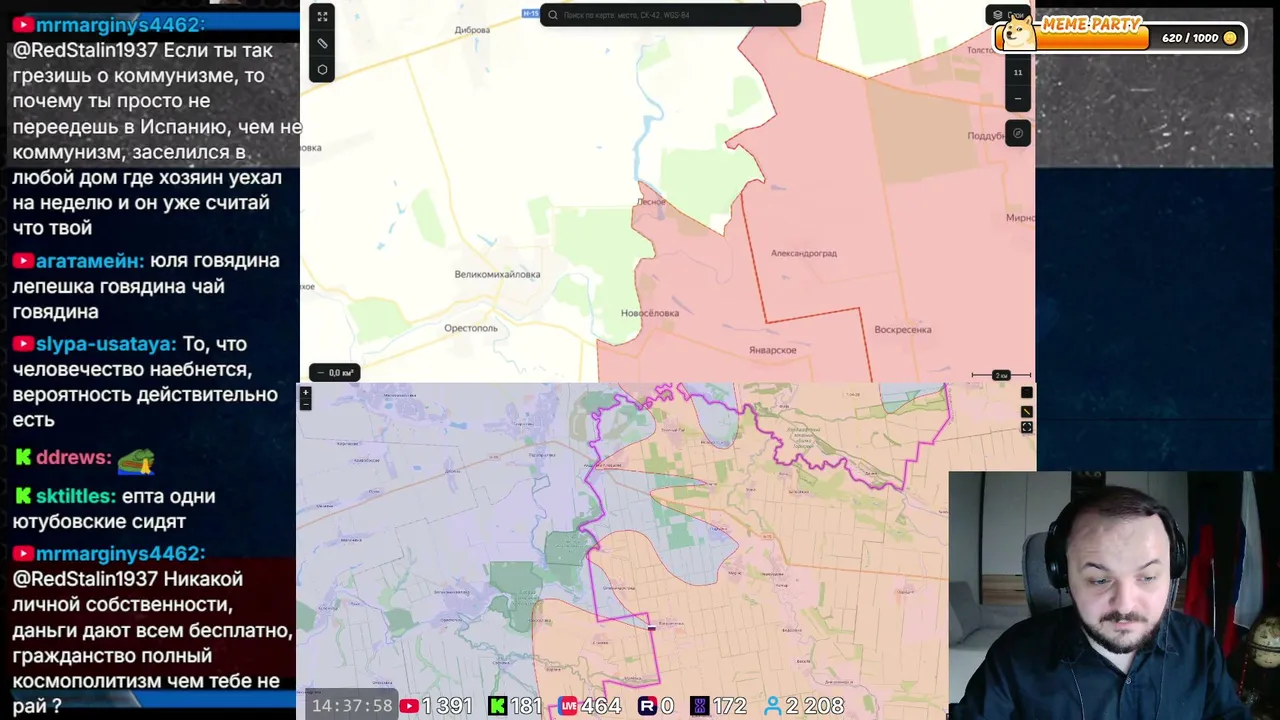
Task: Click the top dark square tool on the bottom map
Action: tap(1026, 393)
